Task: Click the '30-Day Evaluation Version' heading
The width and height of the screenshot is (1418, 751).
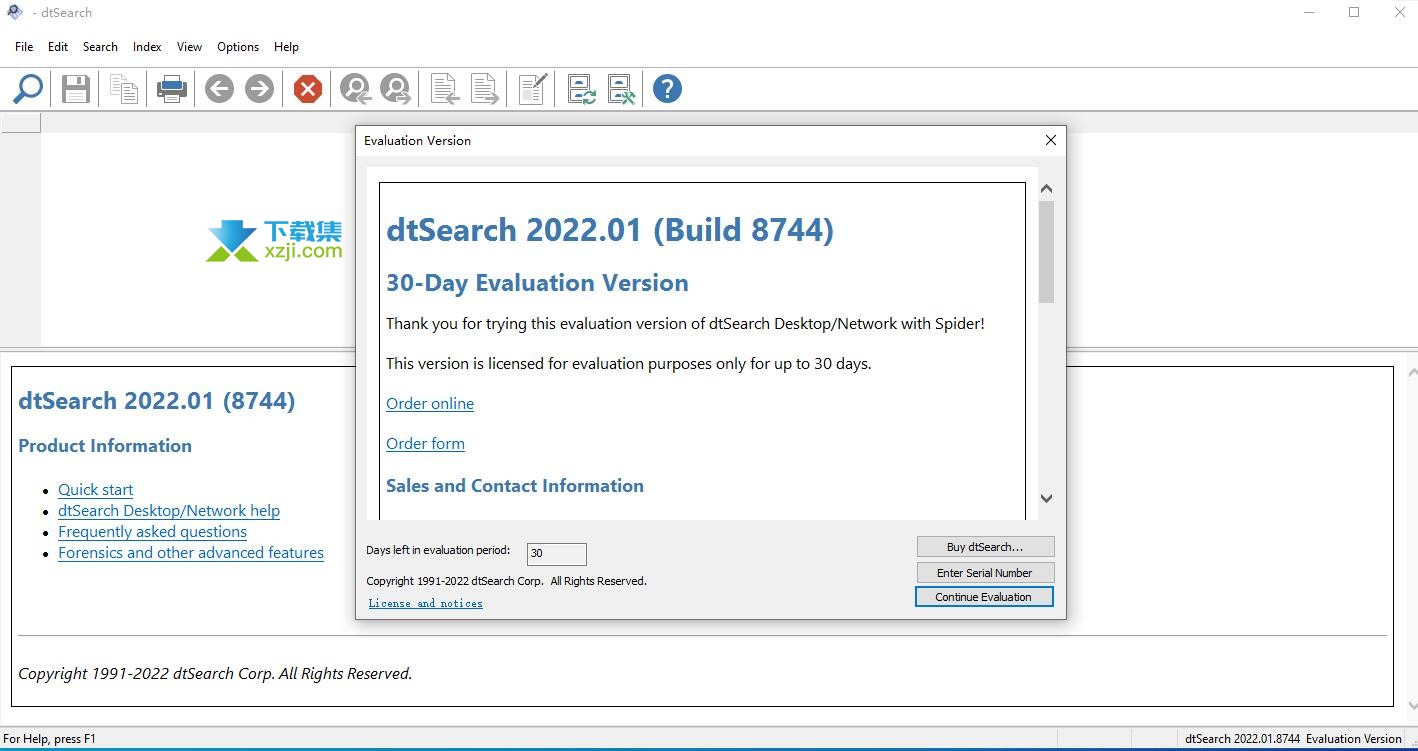Action: click(x=537, y=283)
